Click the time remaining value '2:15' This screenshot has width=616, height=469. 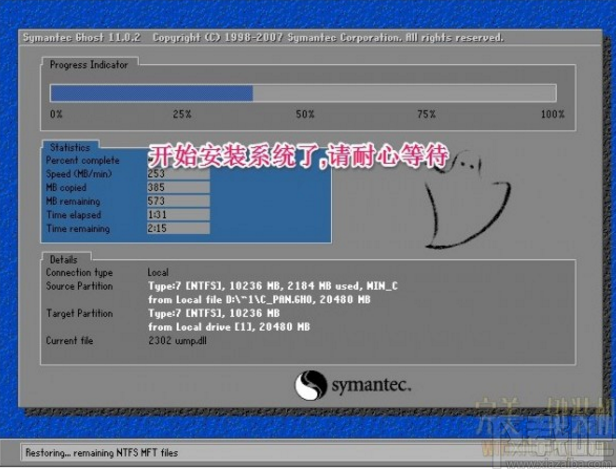178,228
